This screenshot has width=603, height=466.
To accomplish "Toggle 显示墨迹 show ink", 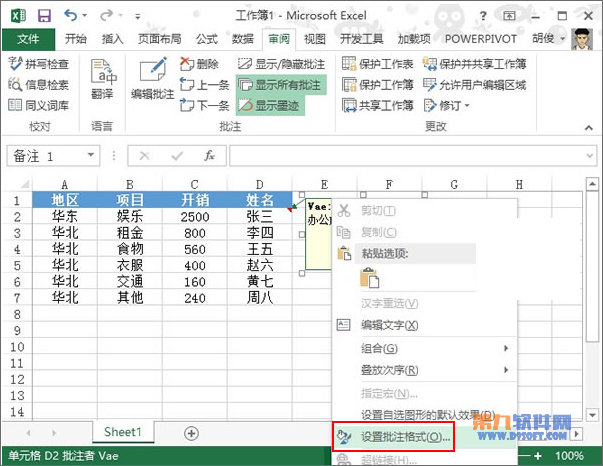I will [x=270, y=105].
